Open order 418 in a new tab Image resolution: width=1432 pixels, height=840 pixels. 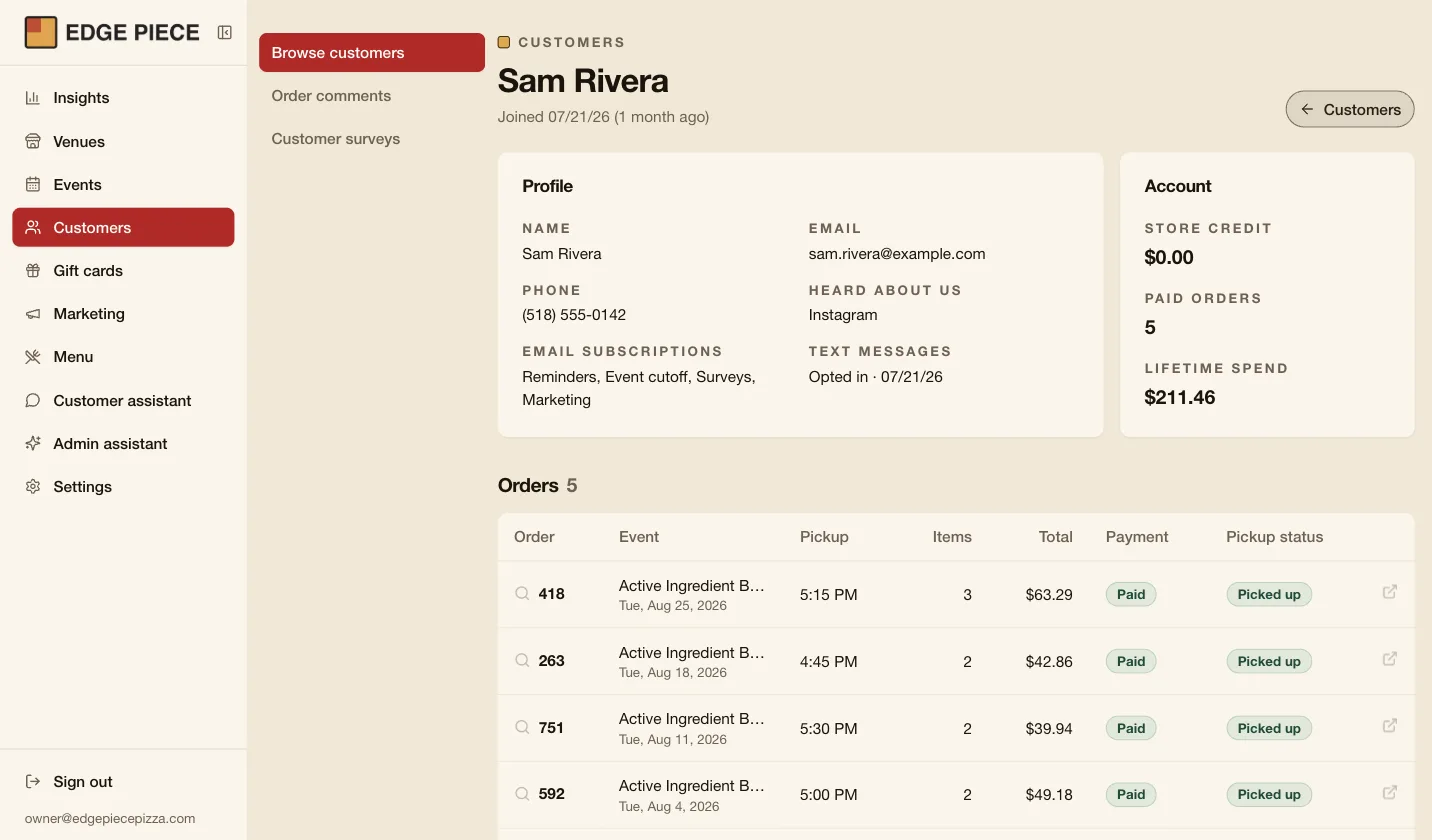pyautogui.click(x=1389, y=592)
